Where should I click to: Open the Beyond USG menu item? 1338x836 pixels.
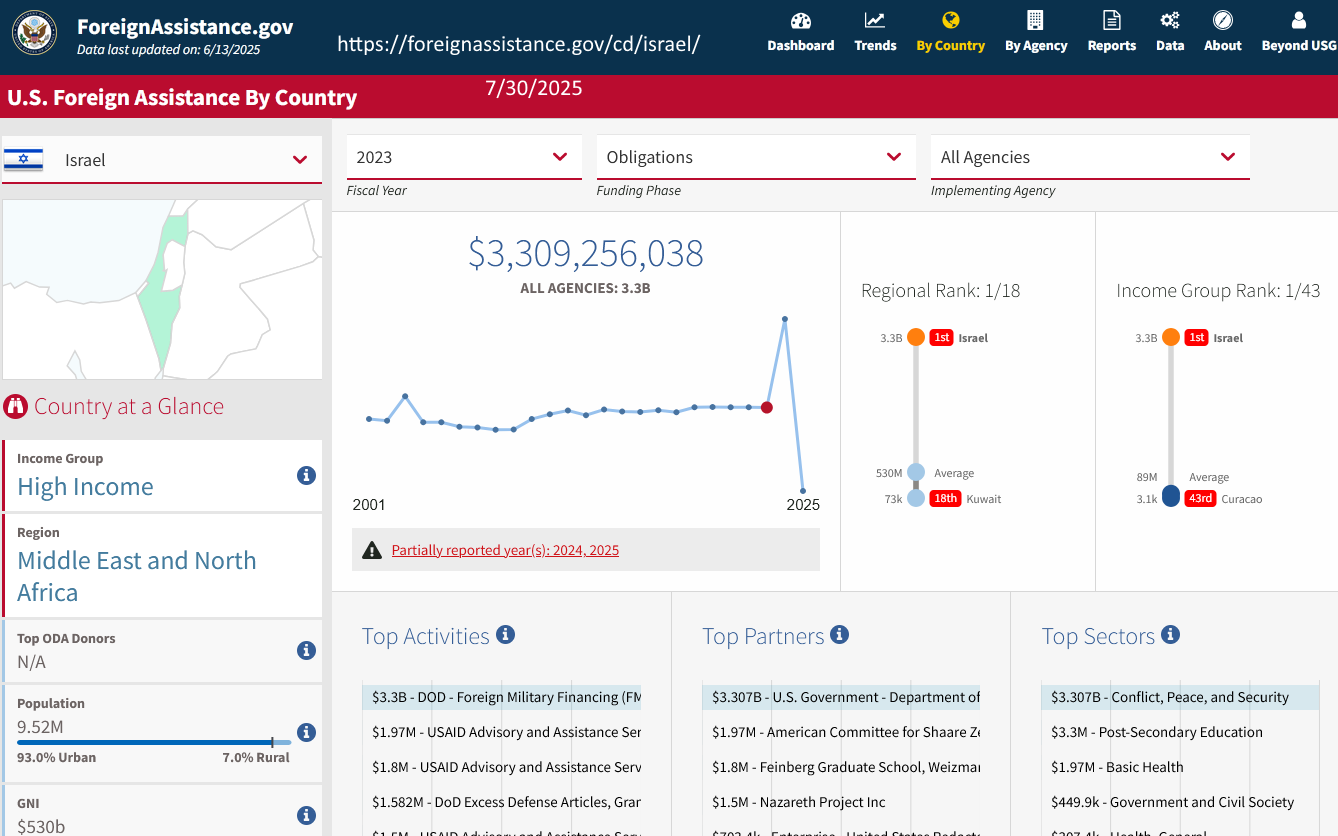1298,32
